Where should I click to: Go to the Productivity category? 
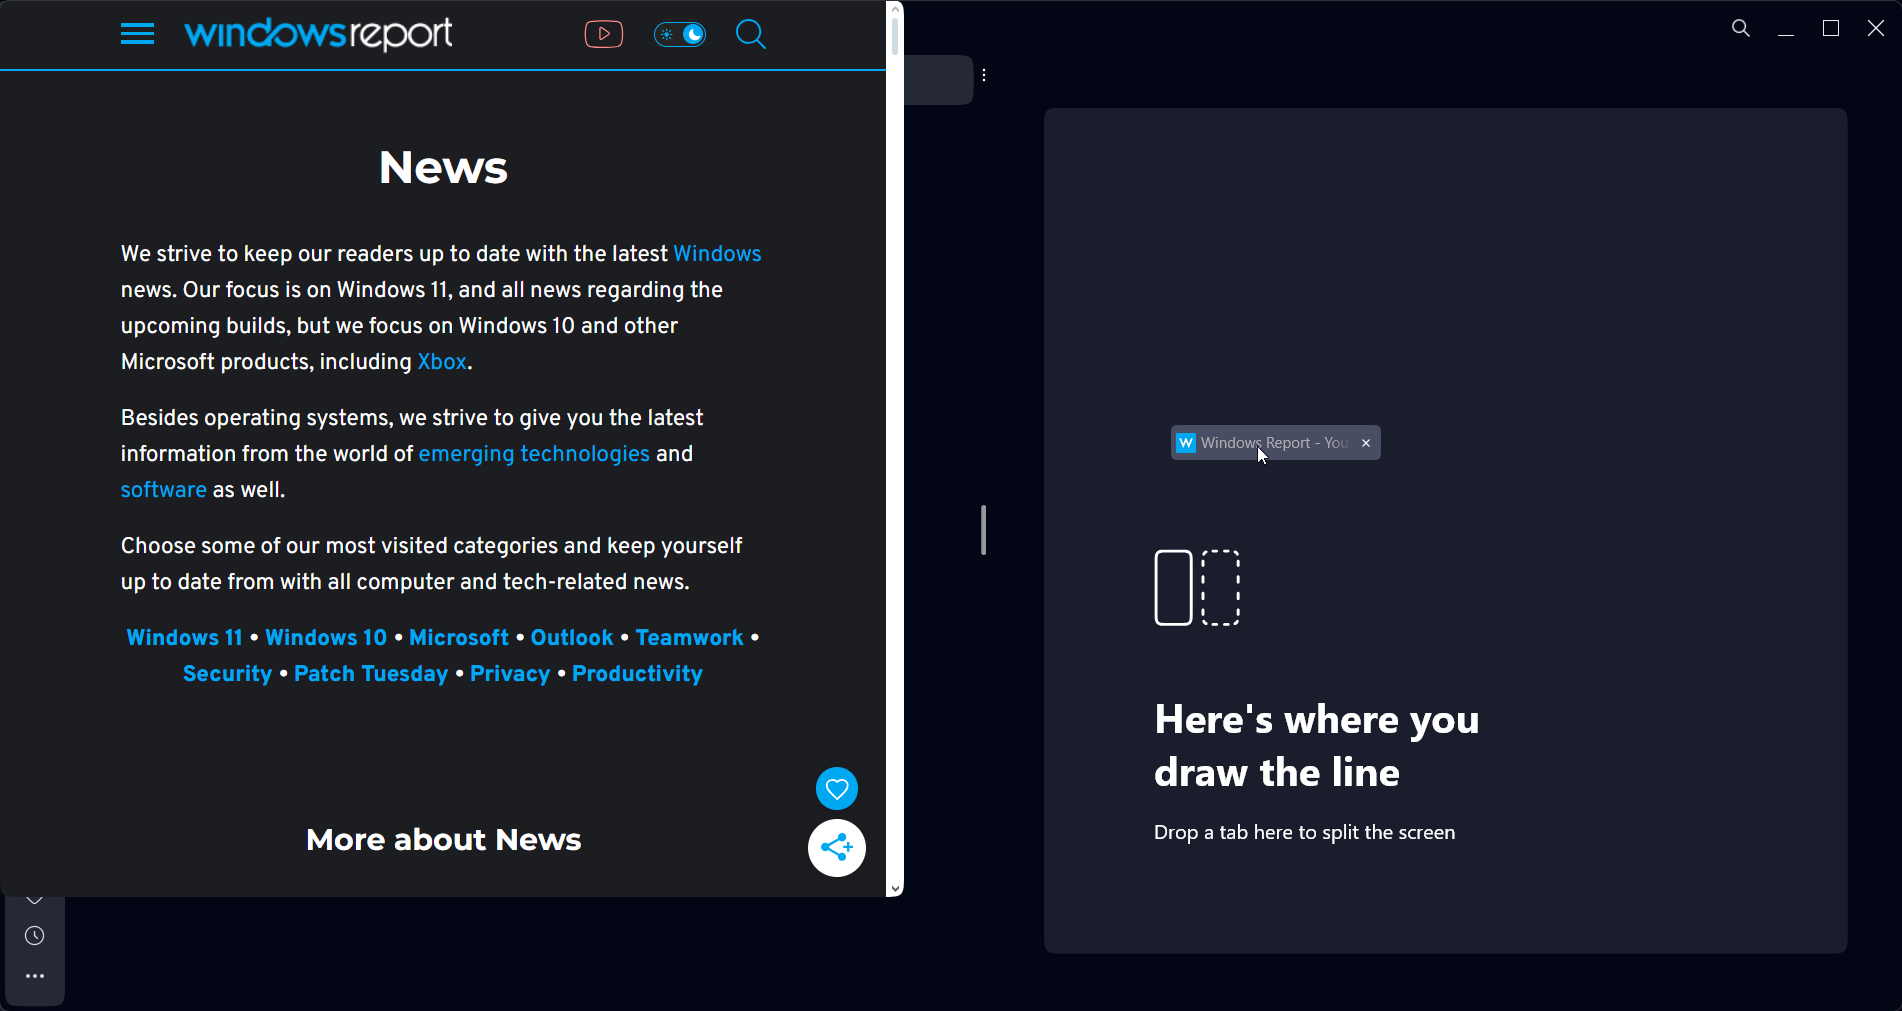click(638, 674)
